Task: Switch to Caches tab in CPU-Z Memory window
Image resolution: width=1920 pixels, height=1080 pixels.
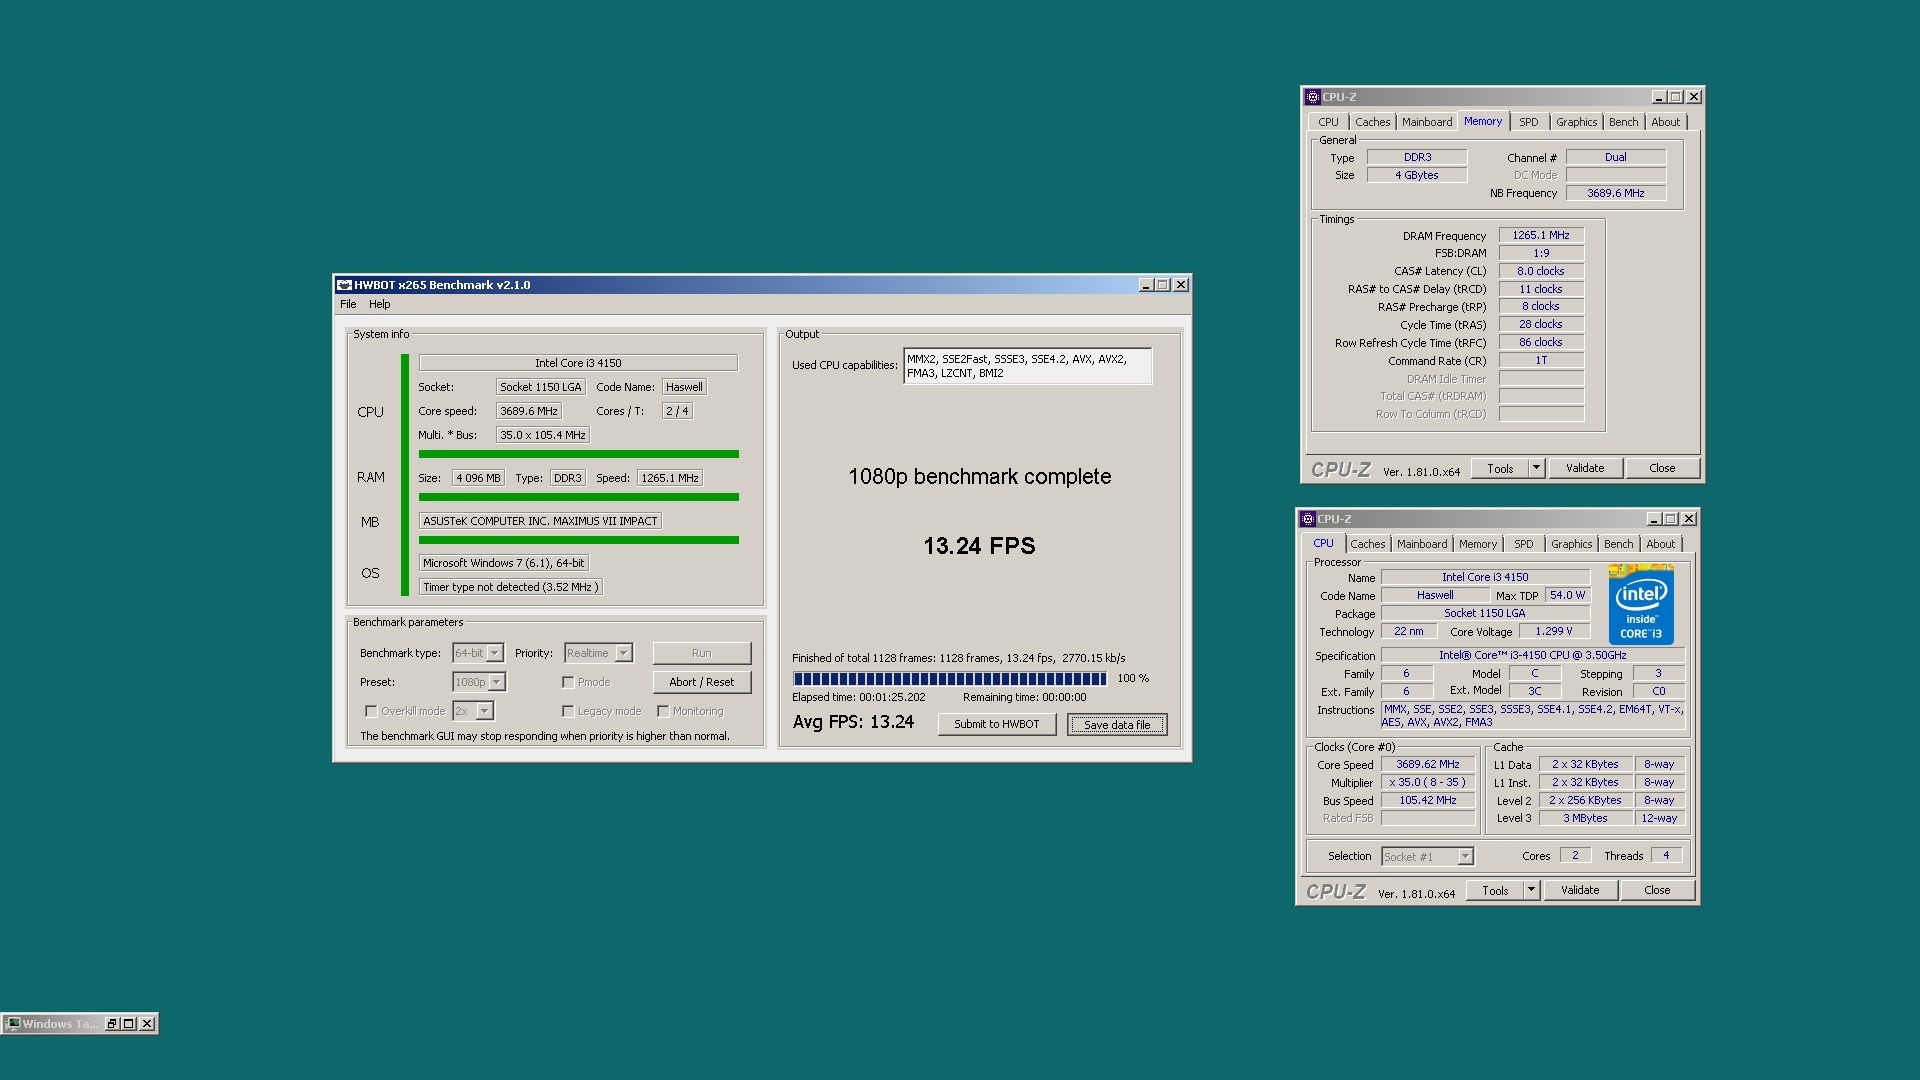Action: pyautogui.click(x=1372, y=122)
